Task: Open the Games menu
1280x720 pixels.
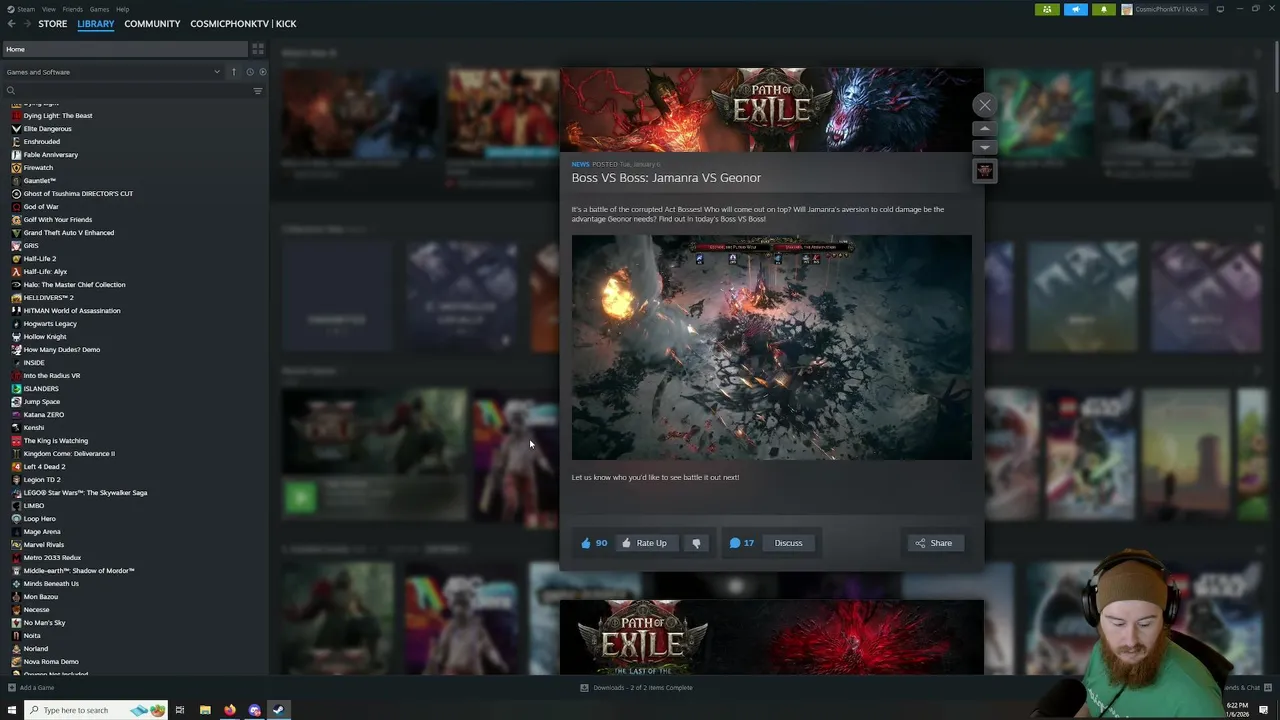Action: (99, 9)
